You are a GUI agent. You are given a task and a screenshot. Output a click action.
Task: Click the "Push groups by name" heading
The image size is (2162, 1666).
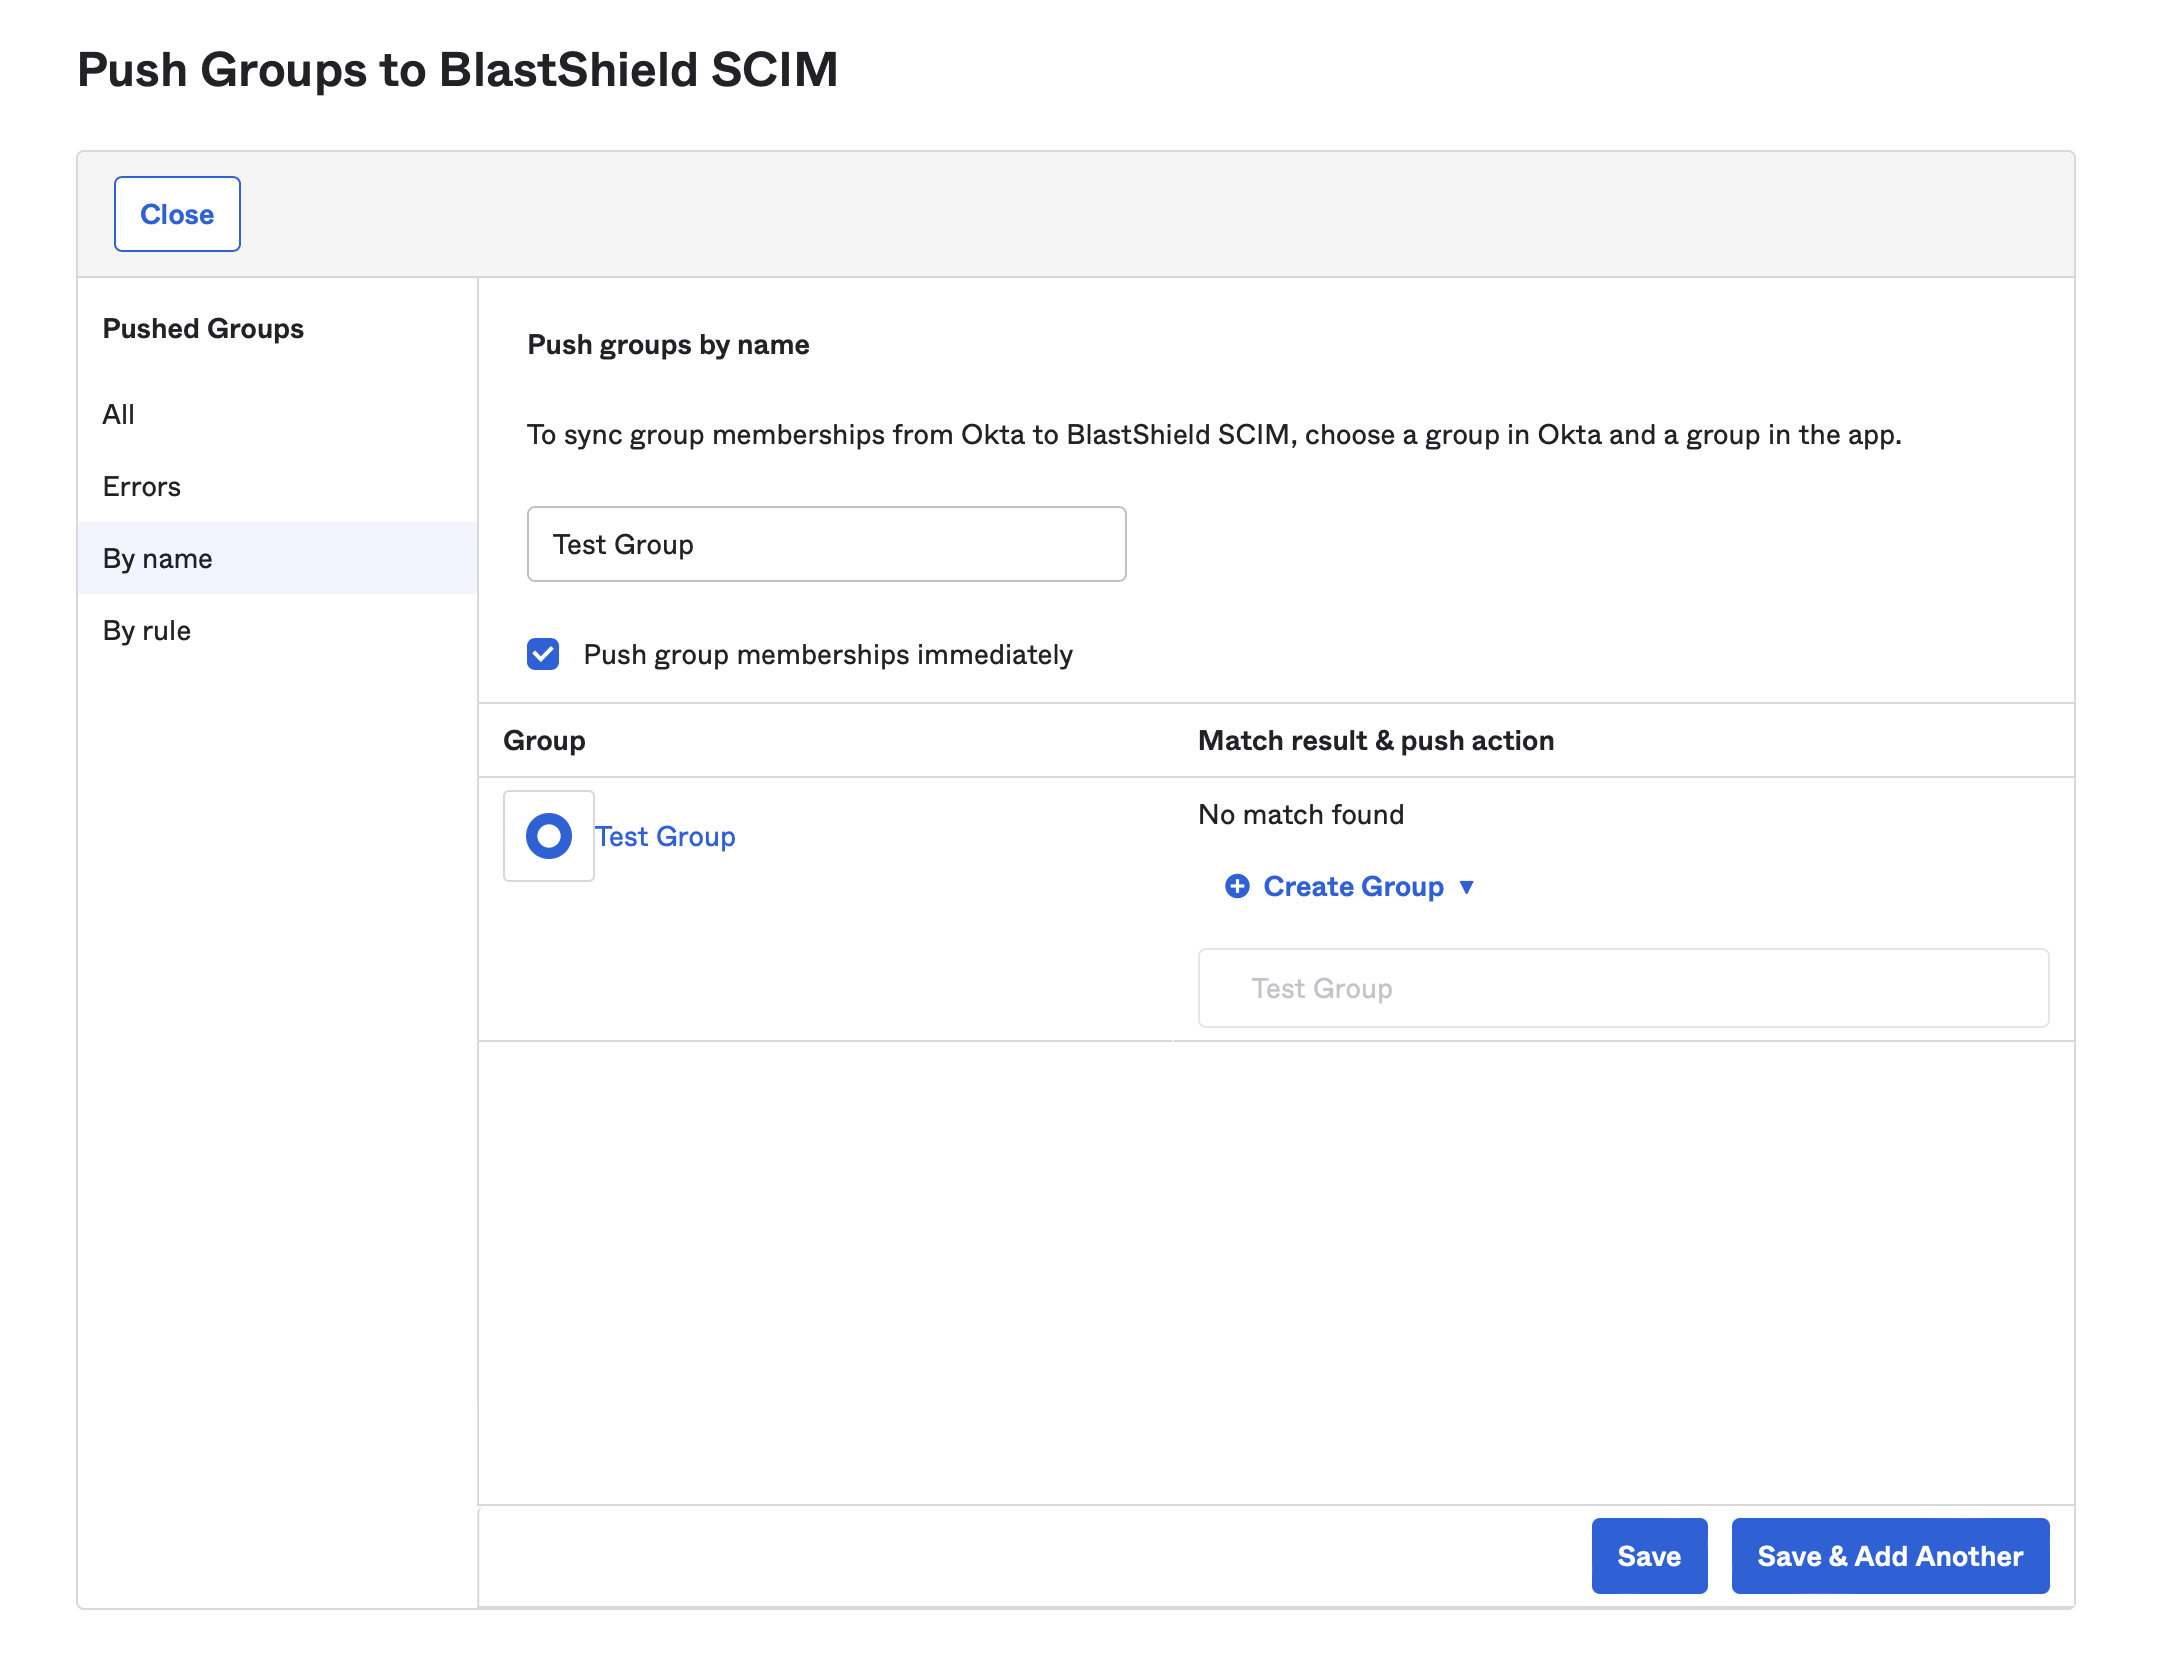pyautogui.click(x=668, y=344)
